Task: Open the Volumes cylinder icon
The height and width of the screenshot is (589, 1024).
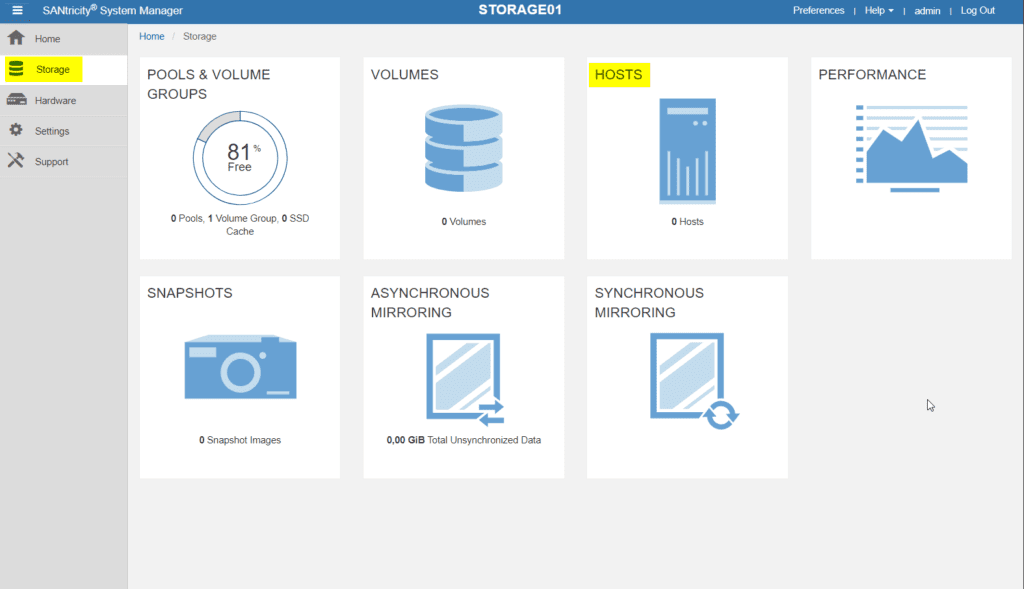Action: 463,146
